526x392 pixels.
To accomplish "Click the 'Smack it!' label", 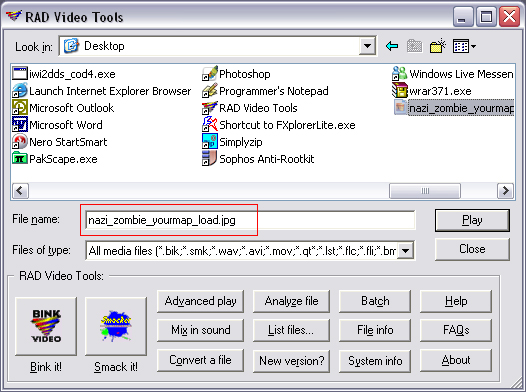I will [x=116, y=367].
